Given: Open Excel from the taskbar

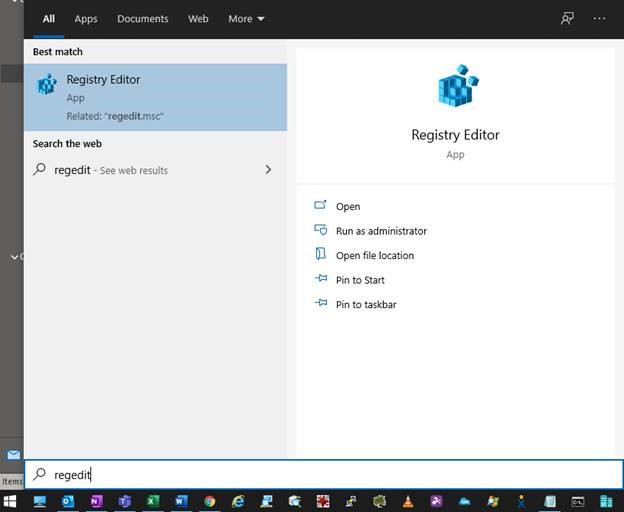Looking at the screenshot, I should click(153, 502).
